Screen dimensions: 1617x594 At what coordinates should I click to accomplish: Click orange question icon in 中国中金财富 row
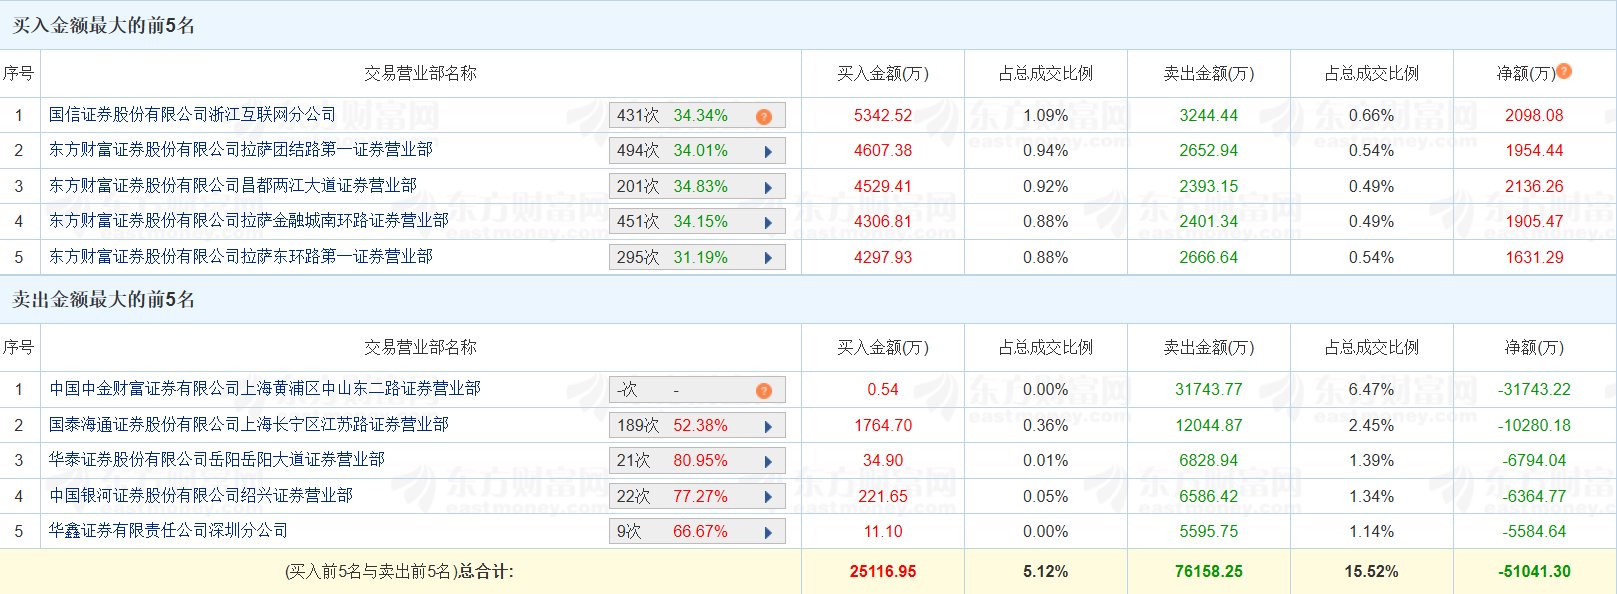pyautogui.click(x=764, y=390)
